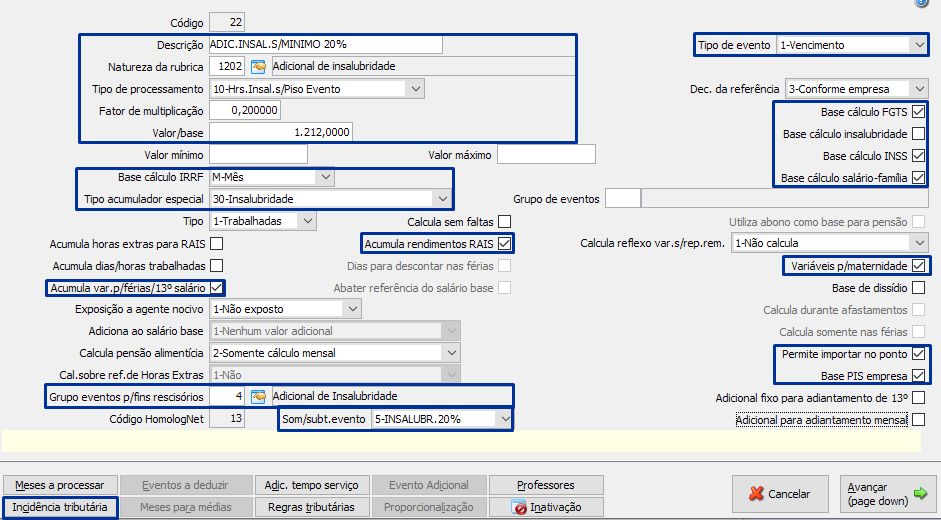Click Meses a processar button
Image resolution: width=941 pixels, height=520 pixels.
[x=59, y=485]
